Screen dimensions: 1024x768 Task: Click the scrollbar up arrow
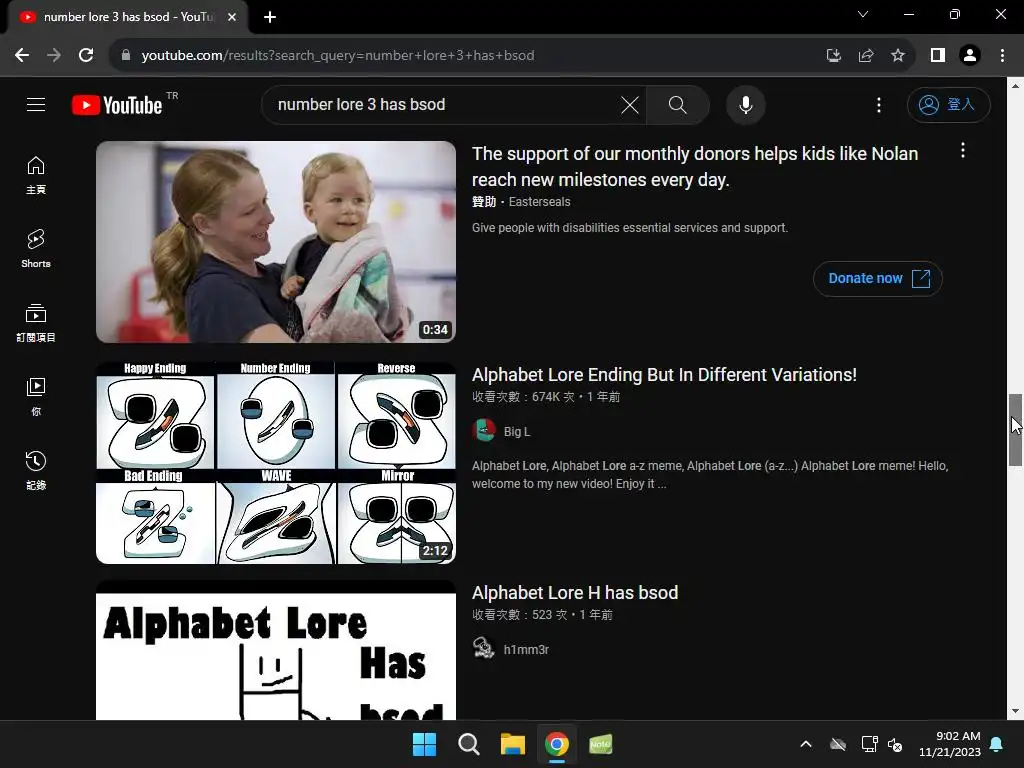tap(1015, 86)
